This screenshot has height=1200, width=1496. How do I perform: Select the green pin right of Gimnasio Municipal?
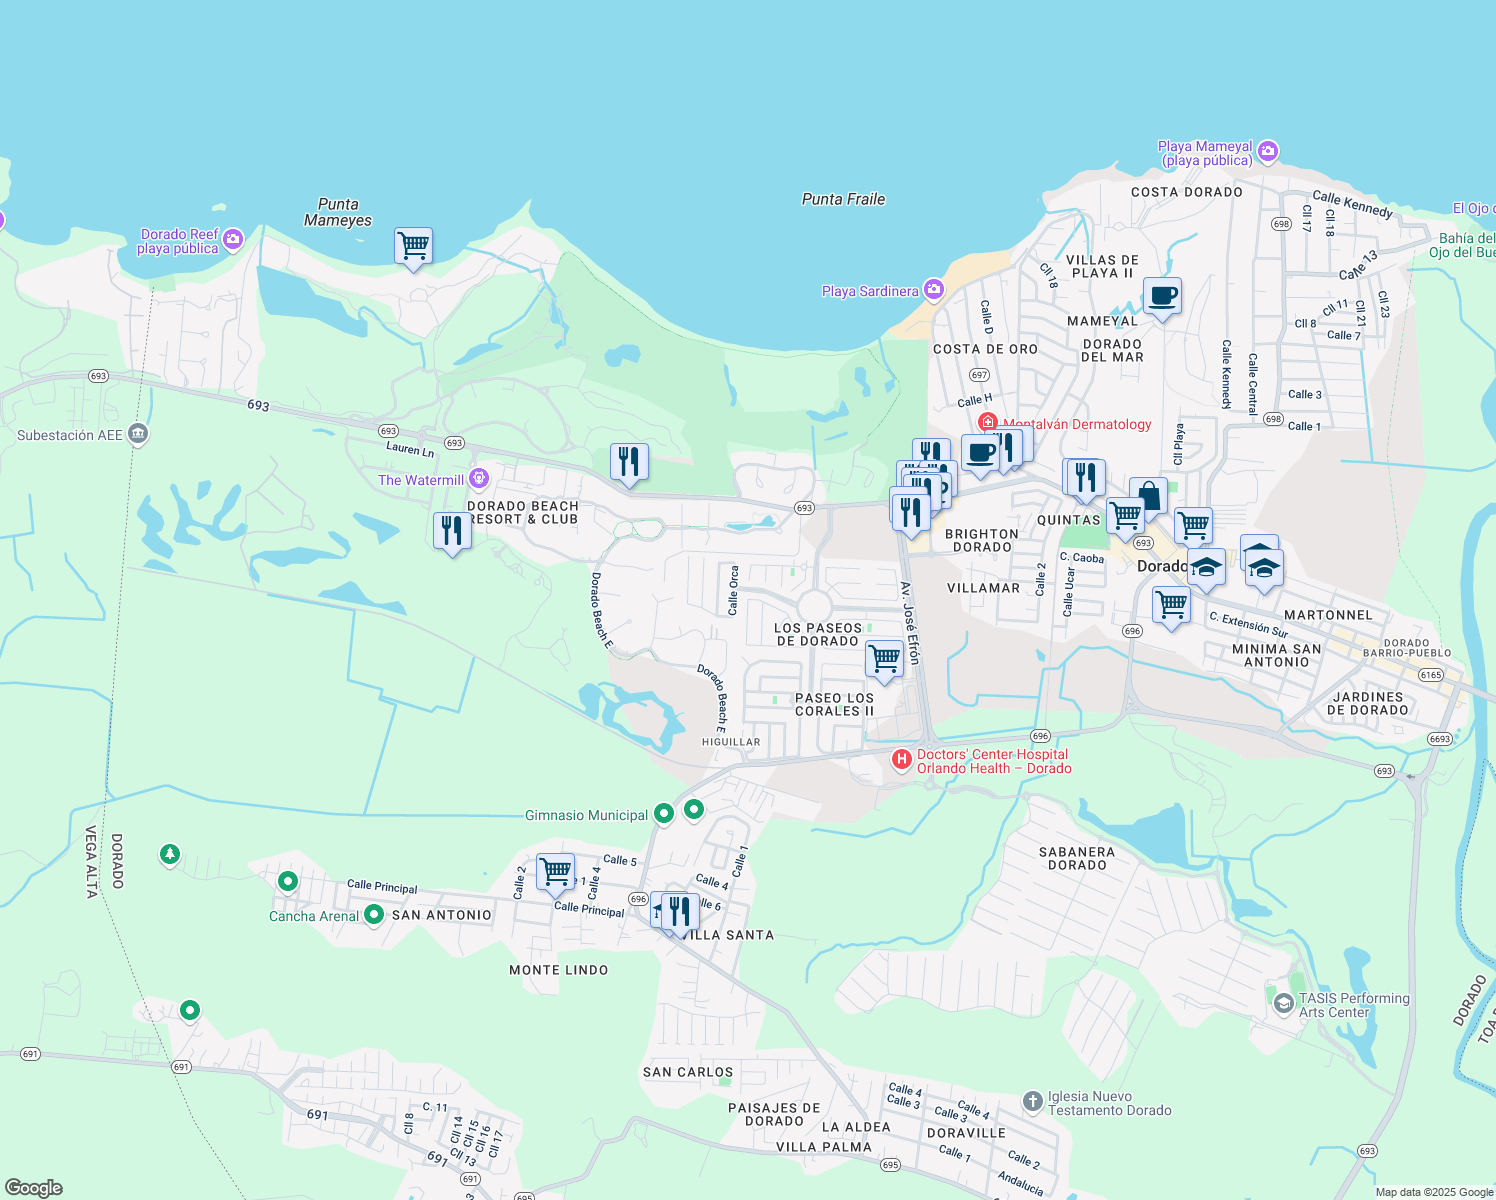click(694, 809)
